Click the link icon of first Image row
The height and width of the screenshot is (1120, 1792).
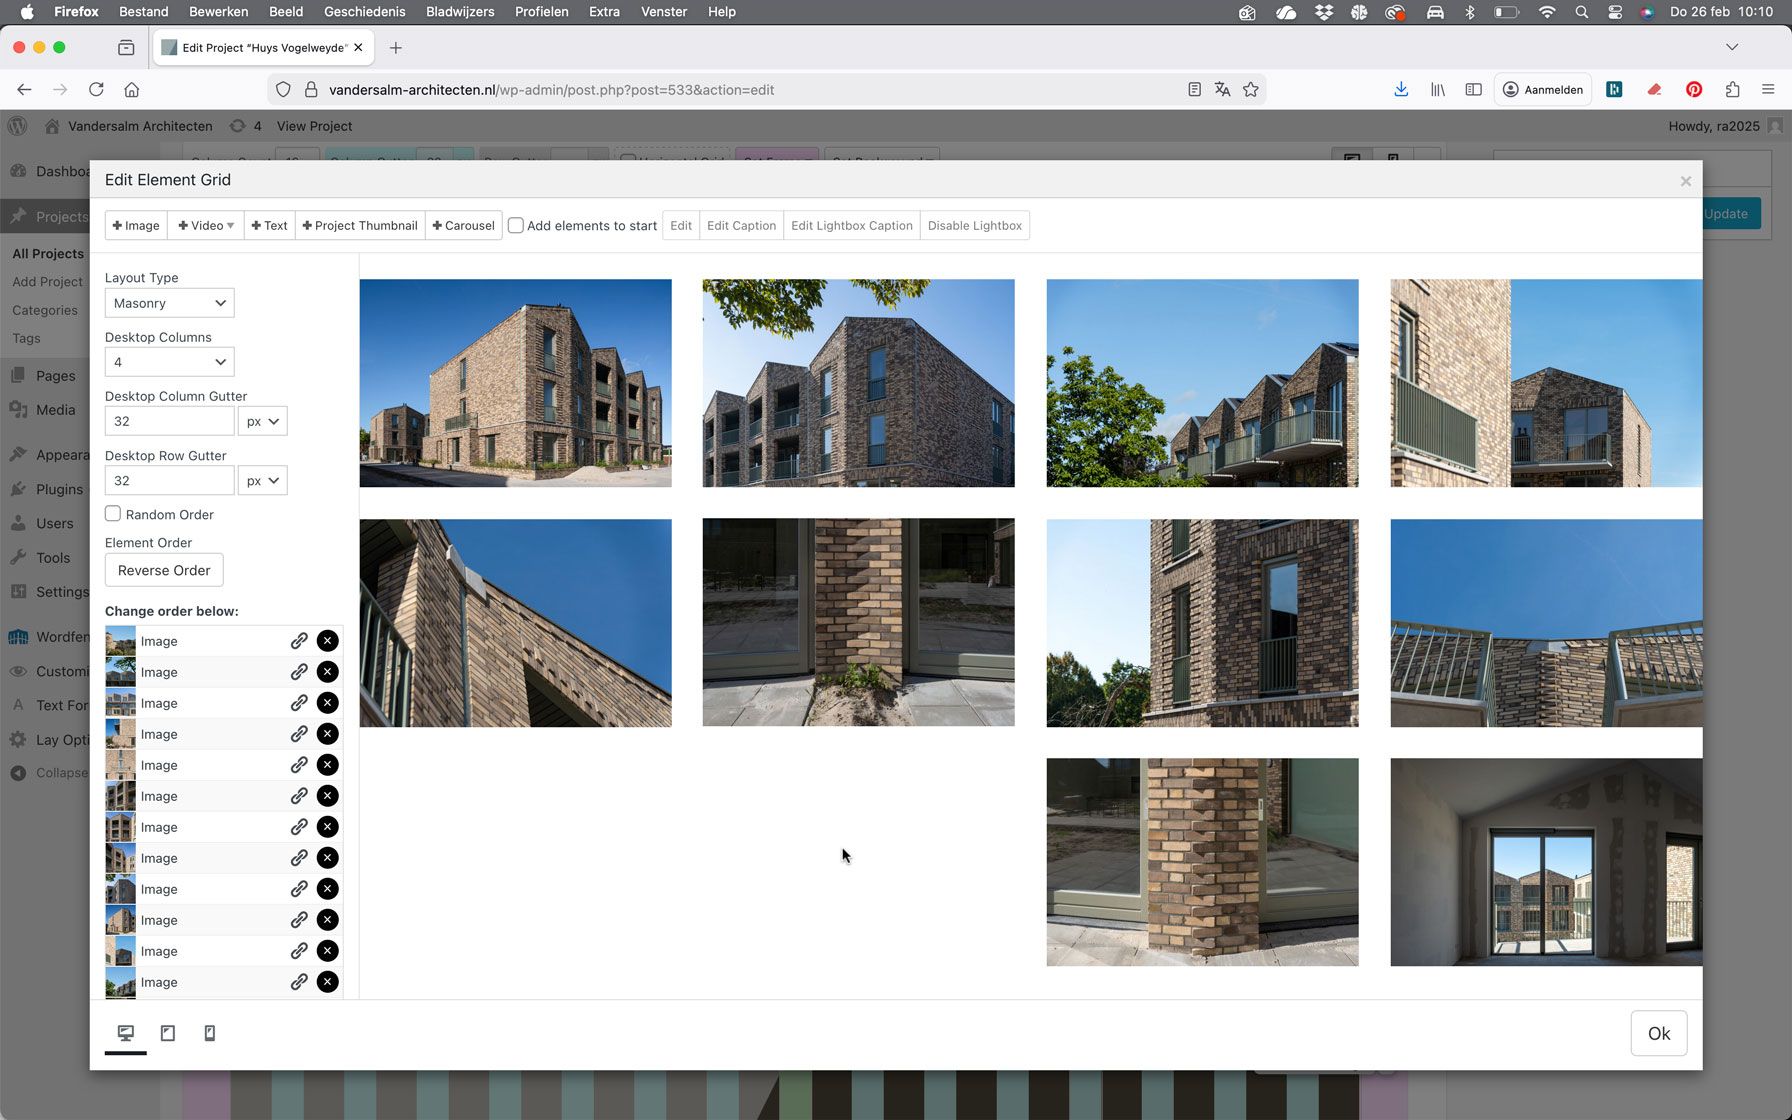(299, 641)
